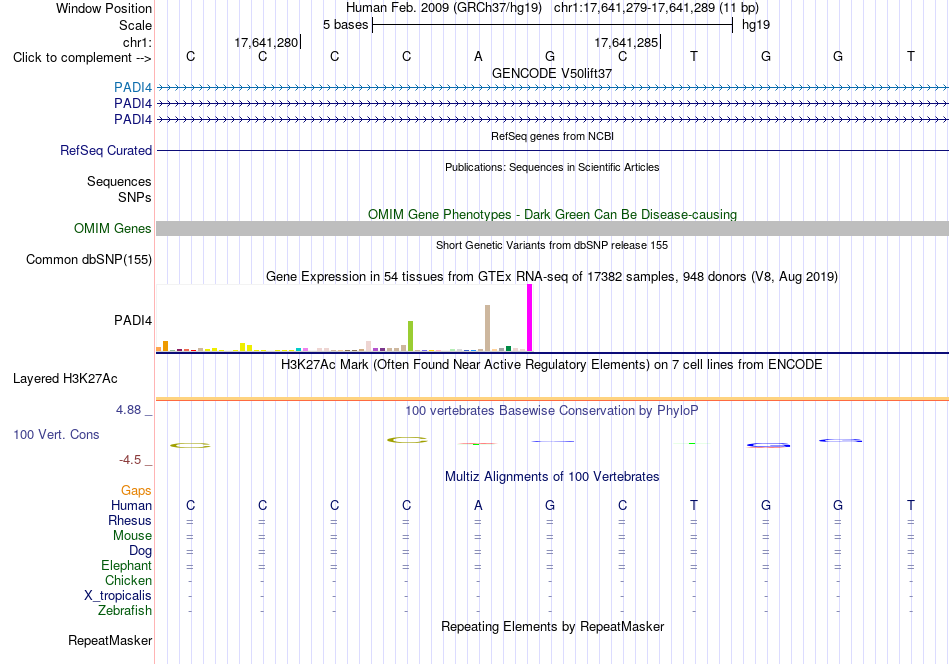
Task: Click the 'Mouse' species label
Action: pyautogui.click(x=132, y=536)
